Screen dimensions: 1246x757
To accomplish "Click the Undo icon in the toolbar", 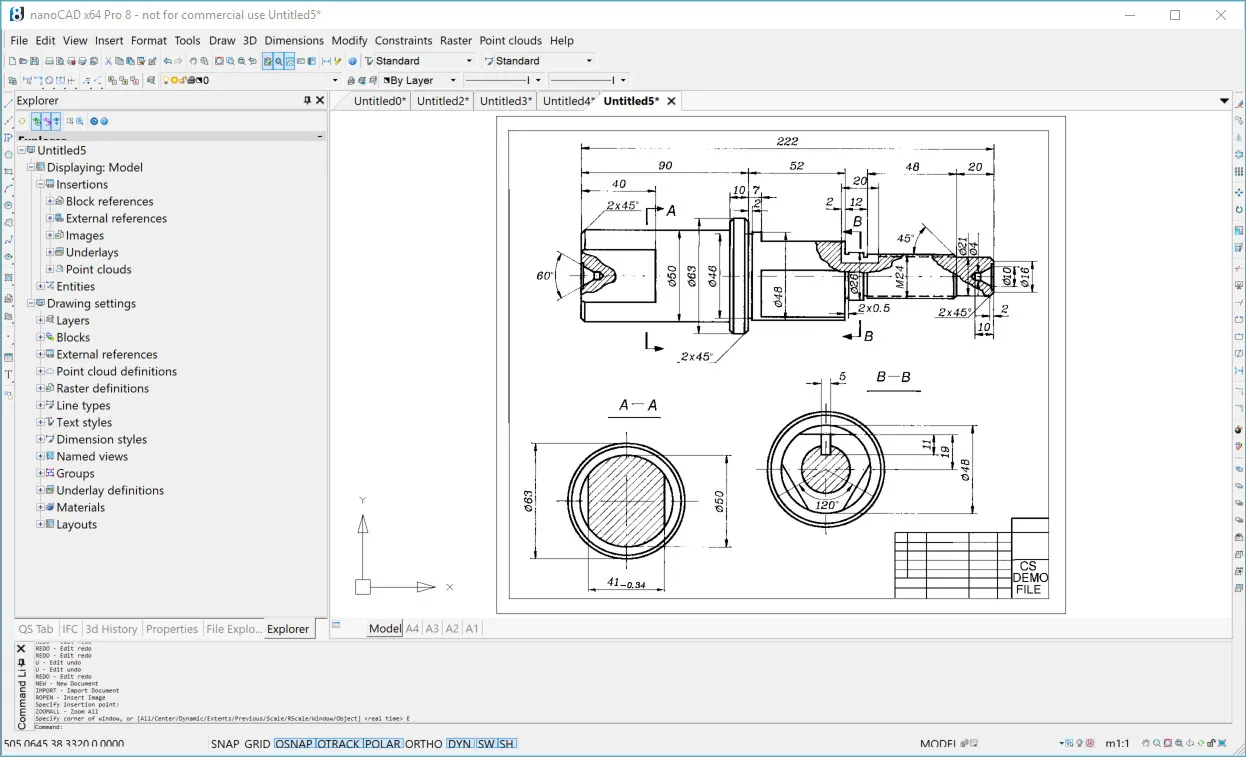I will 168,60.
